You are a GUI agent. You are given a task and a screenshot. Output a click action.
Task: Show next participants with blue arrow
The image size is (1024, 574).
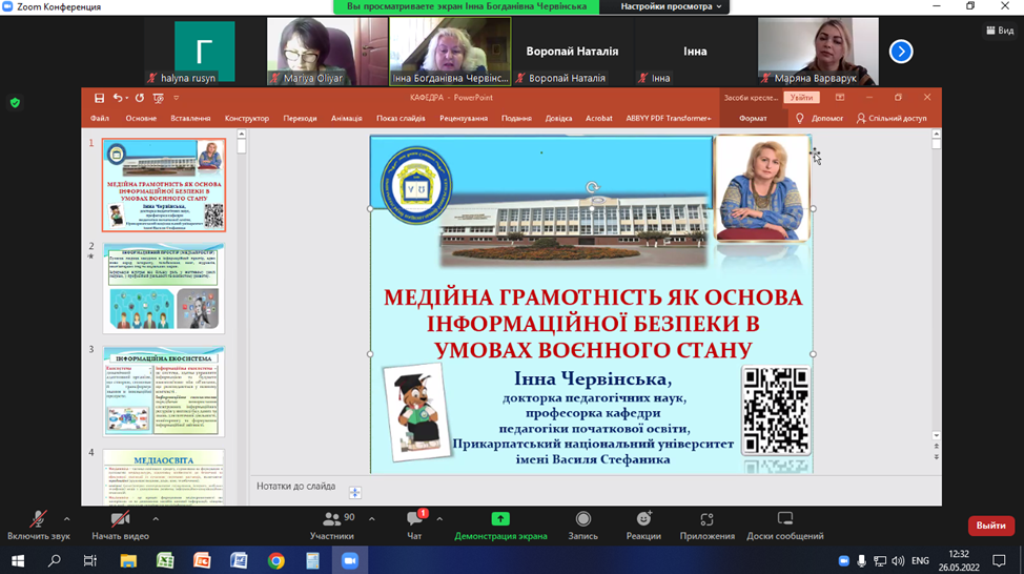click(x=901, y=51)
